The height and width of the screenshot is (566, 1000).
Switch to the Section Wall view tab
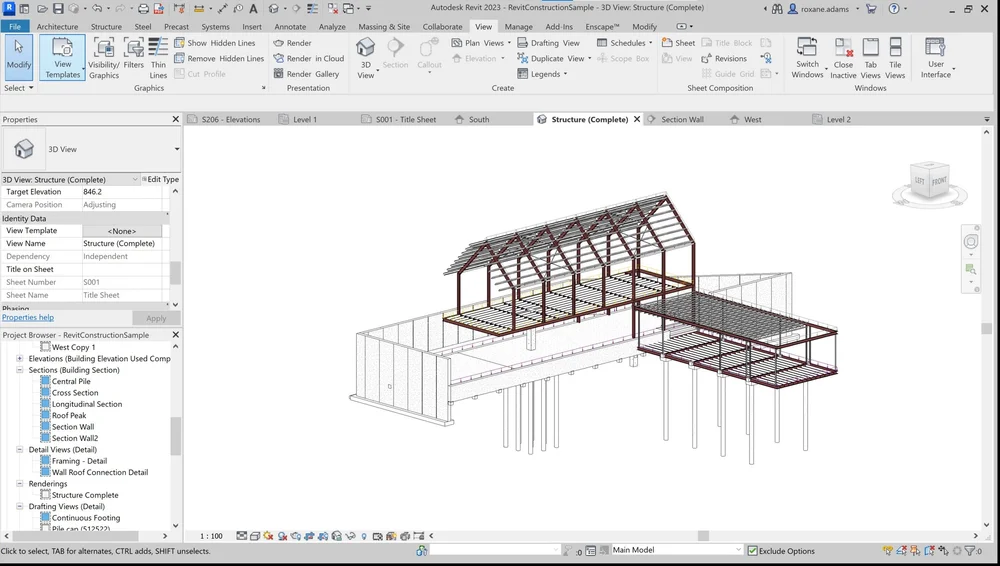coord(682,120)
